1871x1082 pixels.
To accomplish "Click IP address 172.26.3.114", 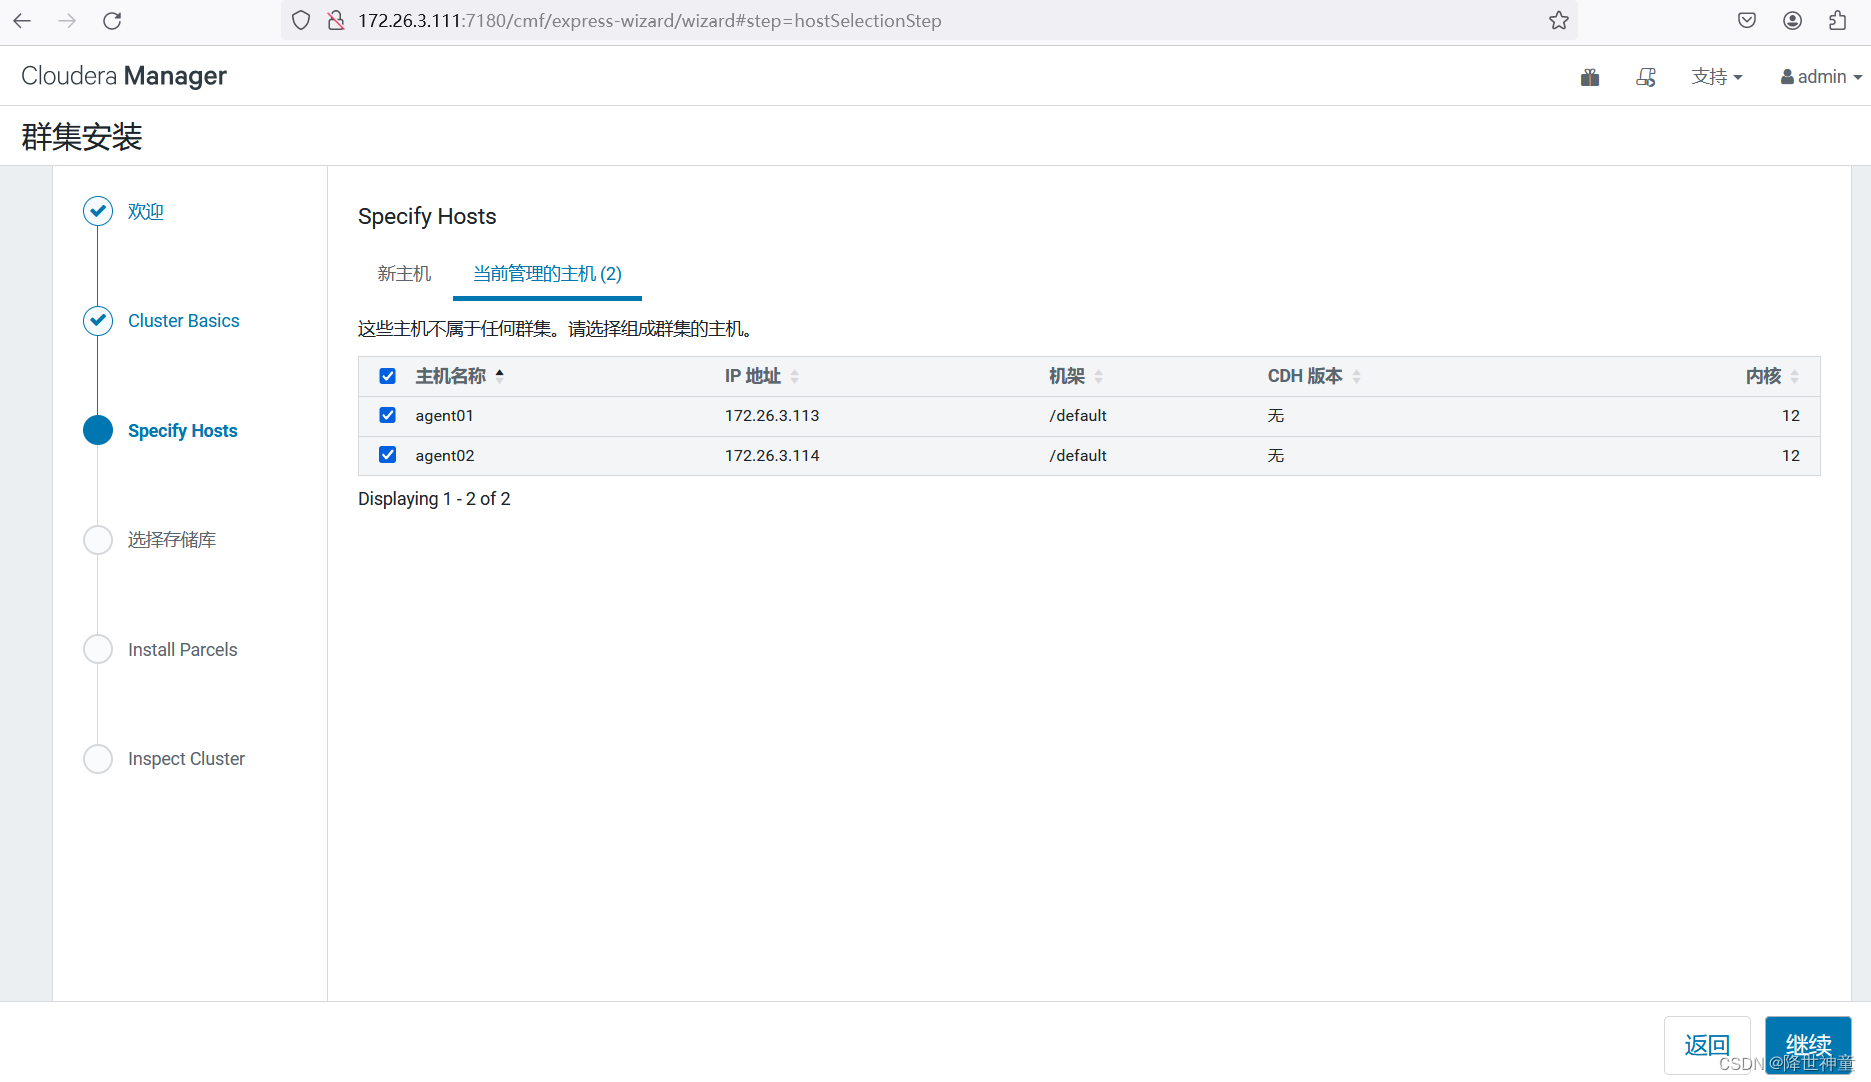I will coord(772,456).
